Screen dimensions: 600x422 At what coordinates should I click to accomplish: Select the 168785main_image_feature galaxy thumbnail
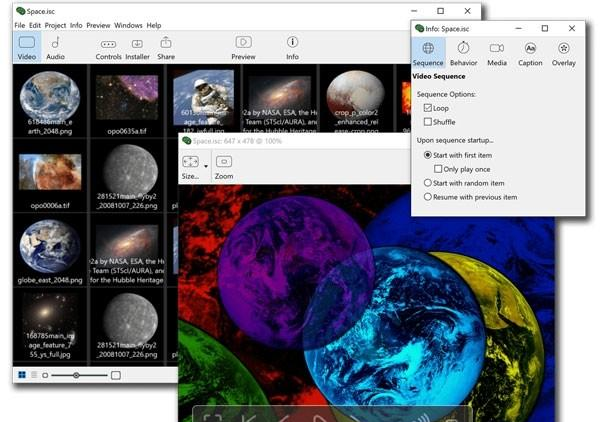point(50,324)
